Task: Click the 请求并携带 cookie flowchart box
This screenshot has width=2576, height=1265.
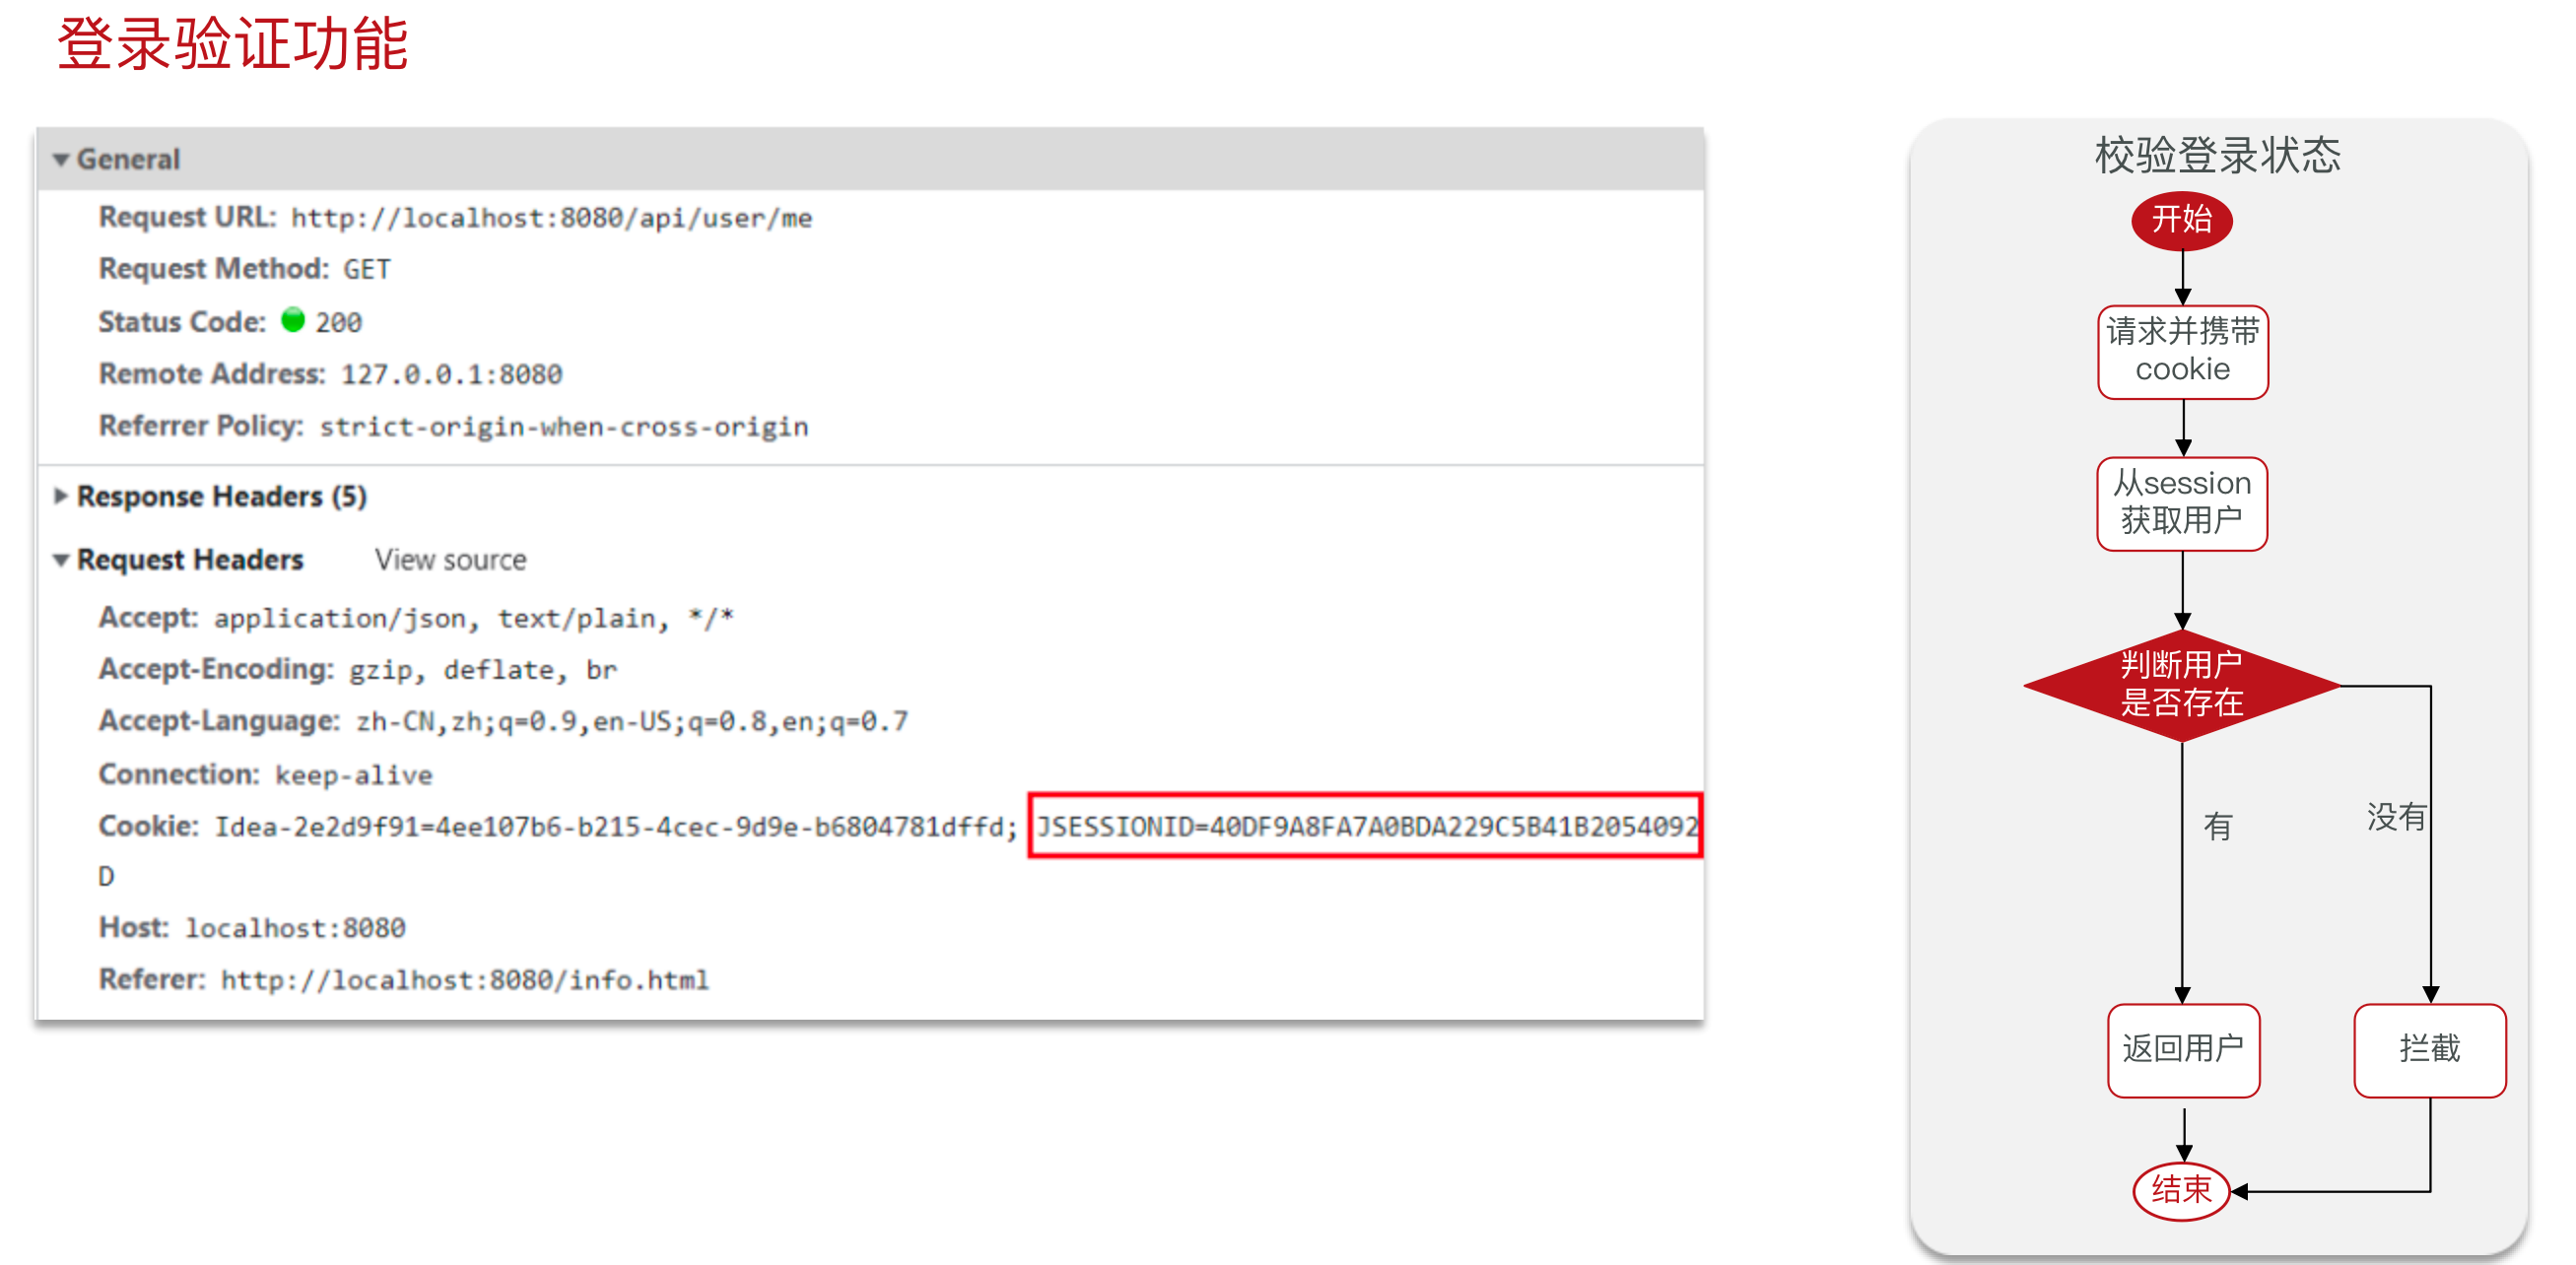Action: click(x=2183, y=352)
